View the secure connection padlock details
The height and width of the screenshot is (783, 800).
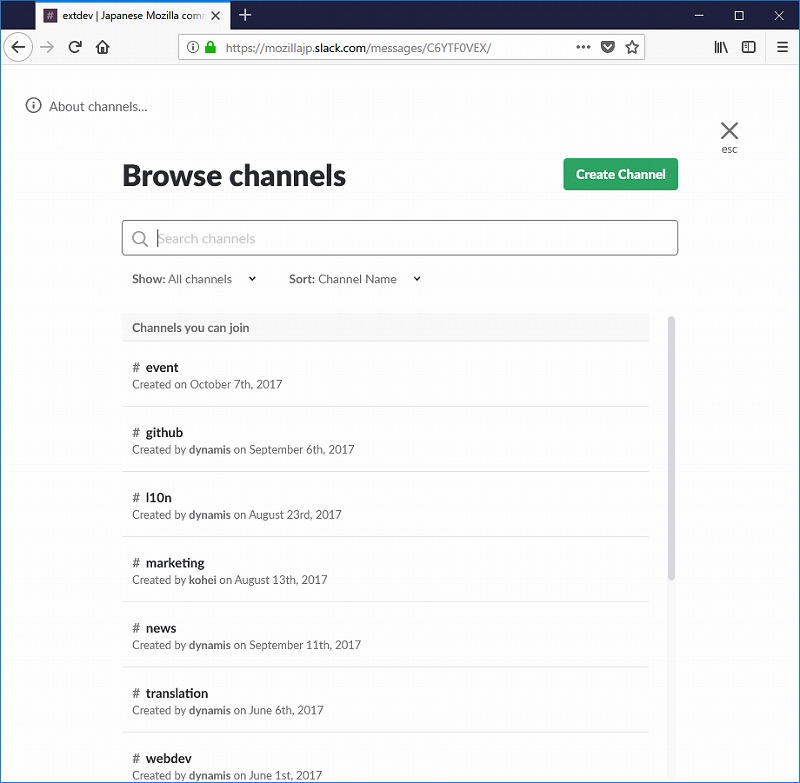210,47
